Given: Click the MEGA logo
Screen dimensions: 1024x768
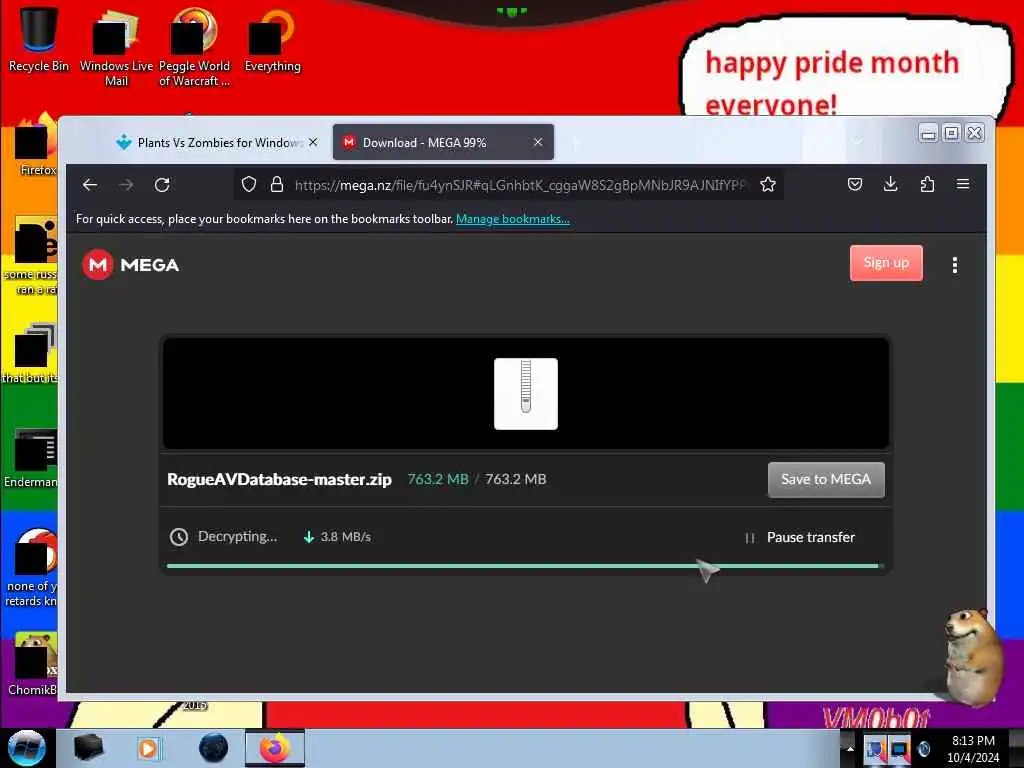Looking at the screenshot, I should (x=131, y=264).
